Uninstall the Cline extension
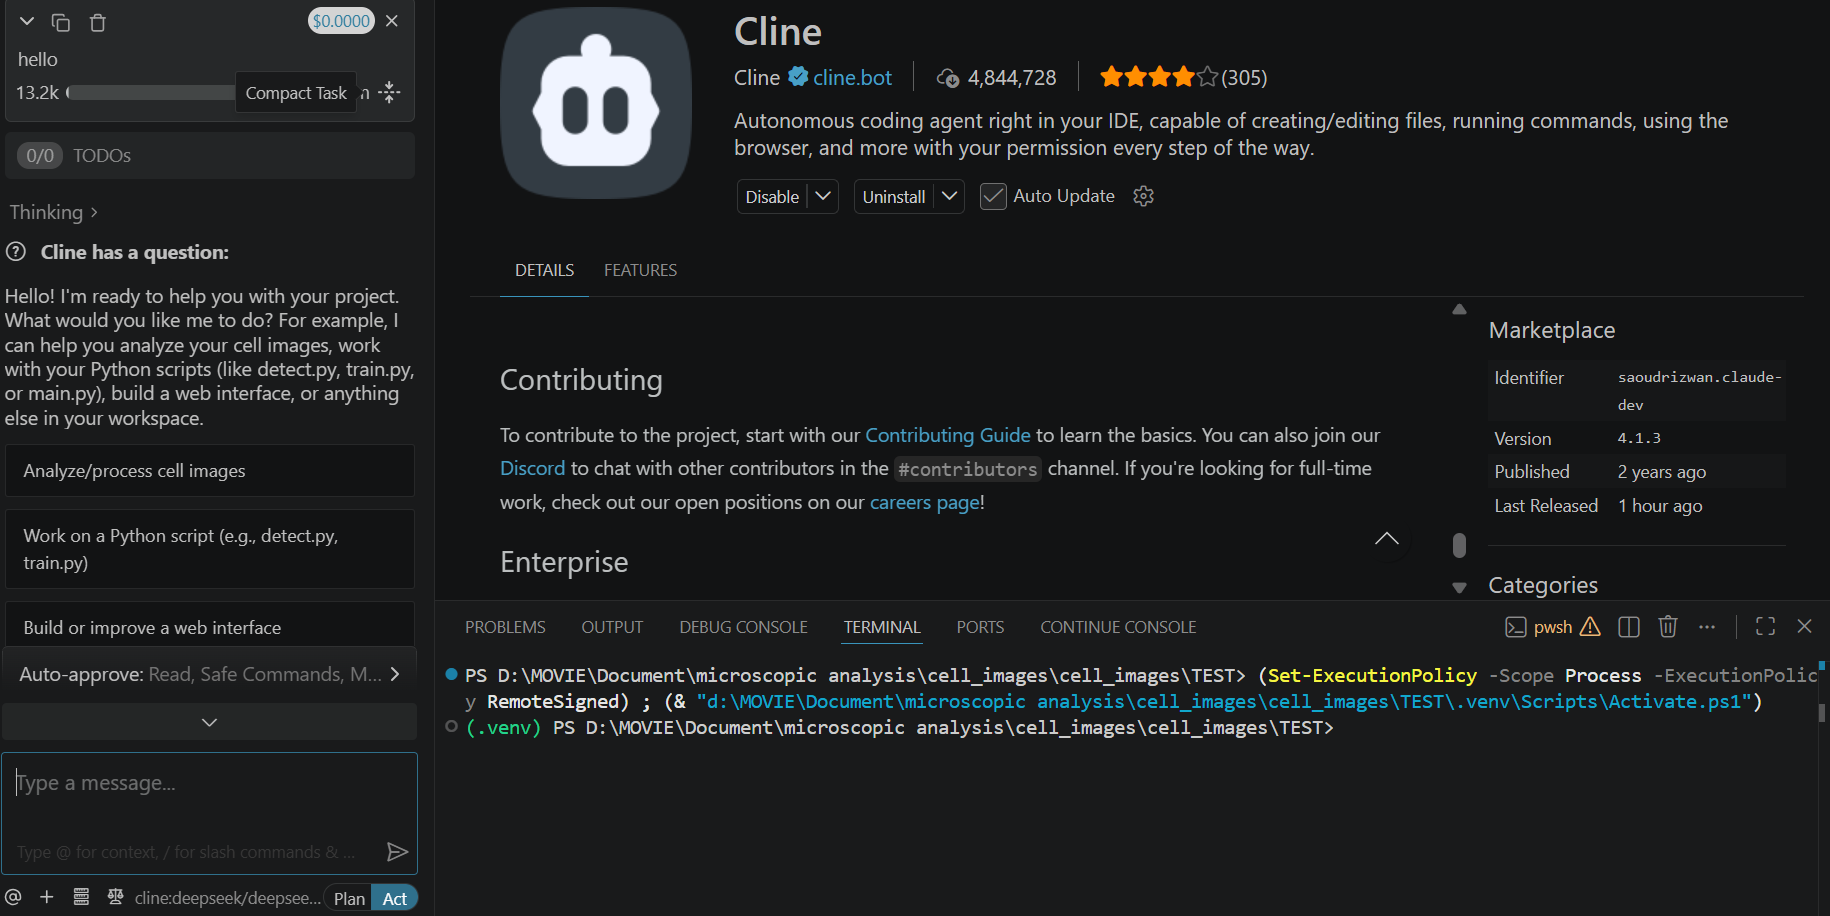Viewport: 1830px width, 916px height. [x=894, y=197]
